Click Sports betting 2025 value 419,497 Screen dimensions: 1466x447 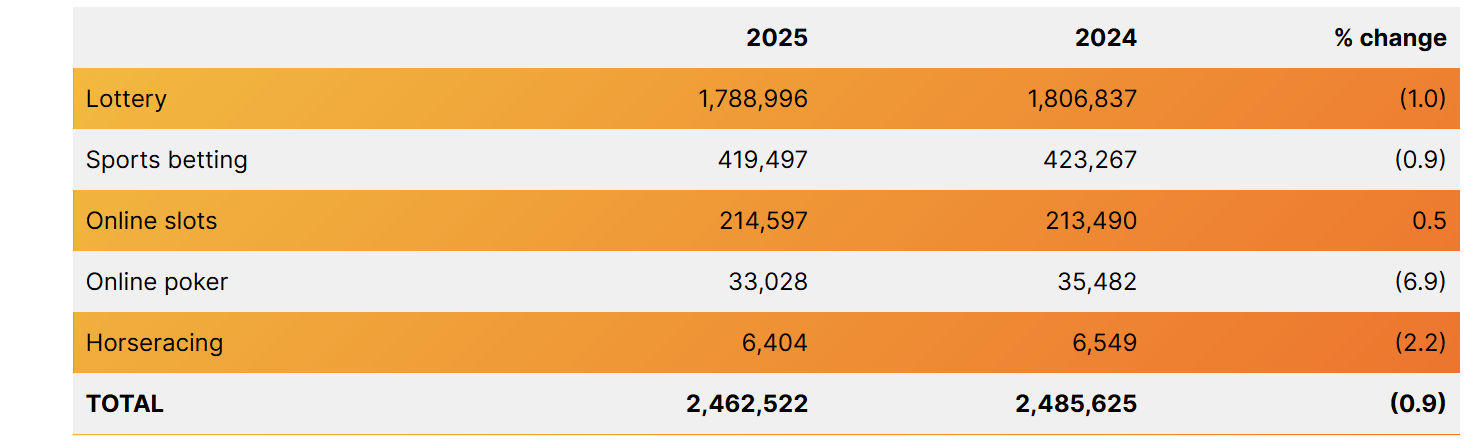(763, 160)
